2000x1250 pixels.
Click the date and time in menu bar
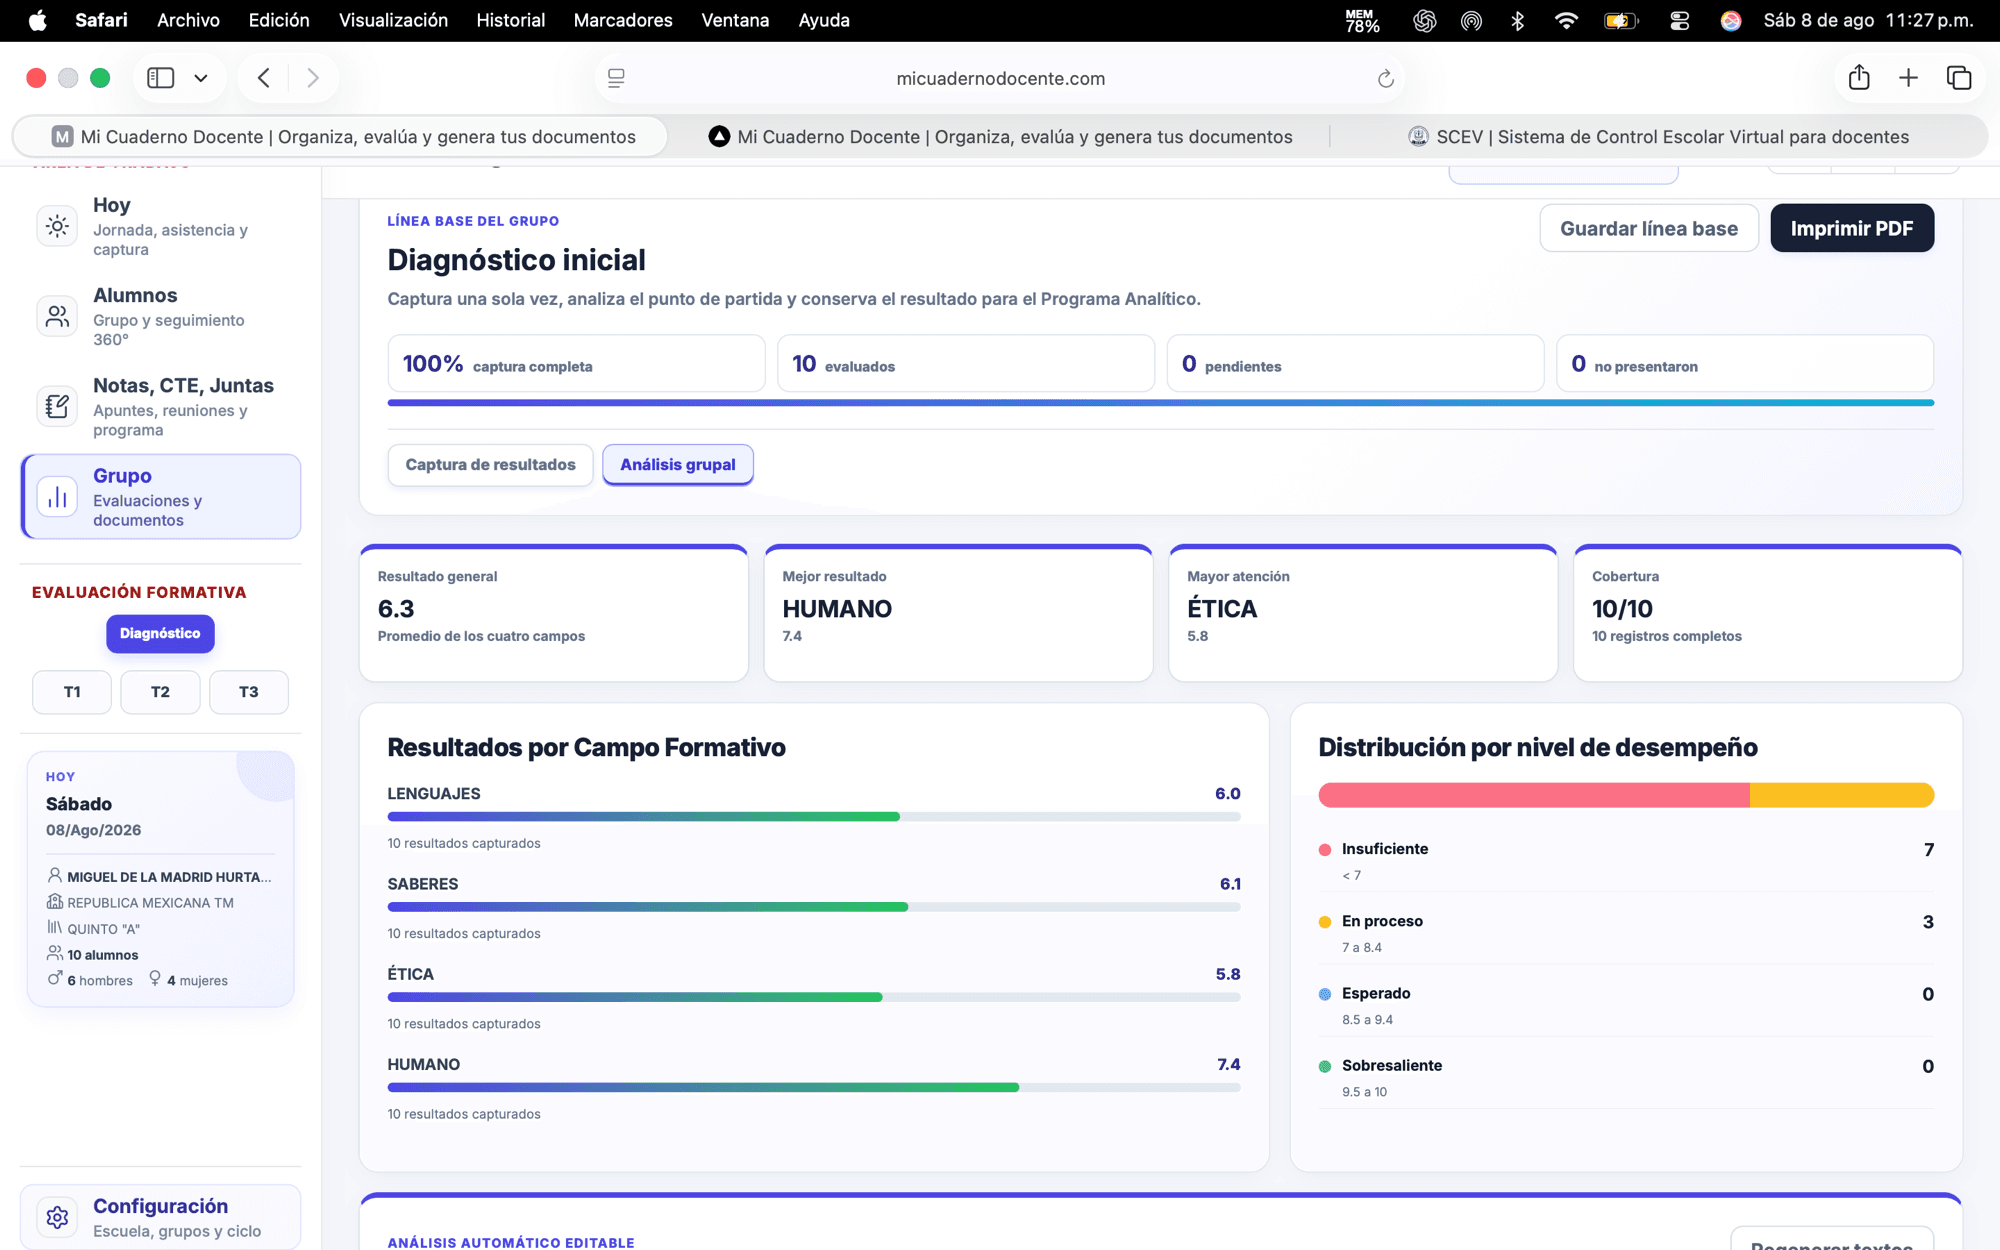[1868, 20]
